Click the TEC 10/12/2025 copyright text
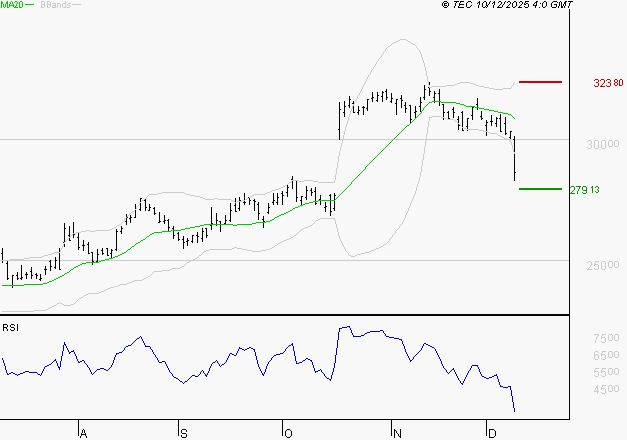 pyautogui.click(x=507, y=5)
